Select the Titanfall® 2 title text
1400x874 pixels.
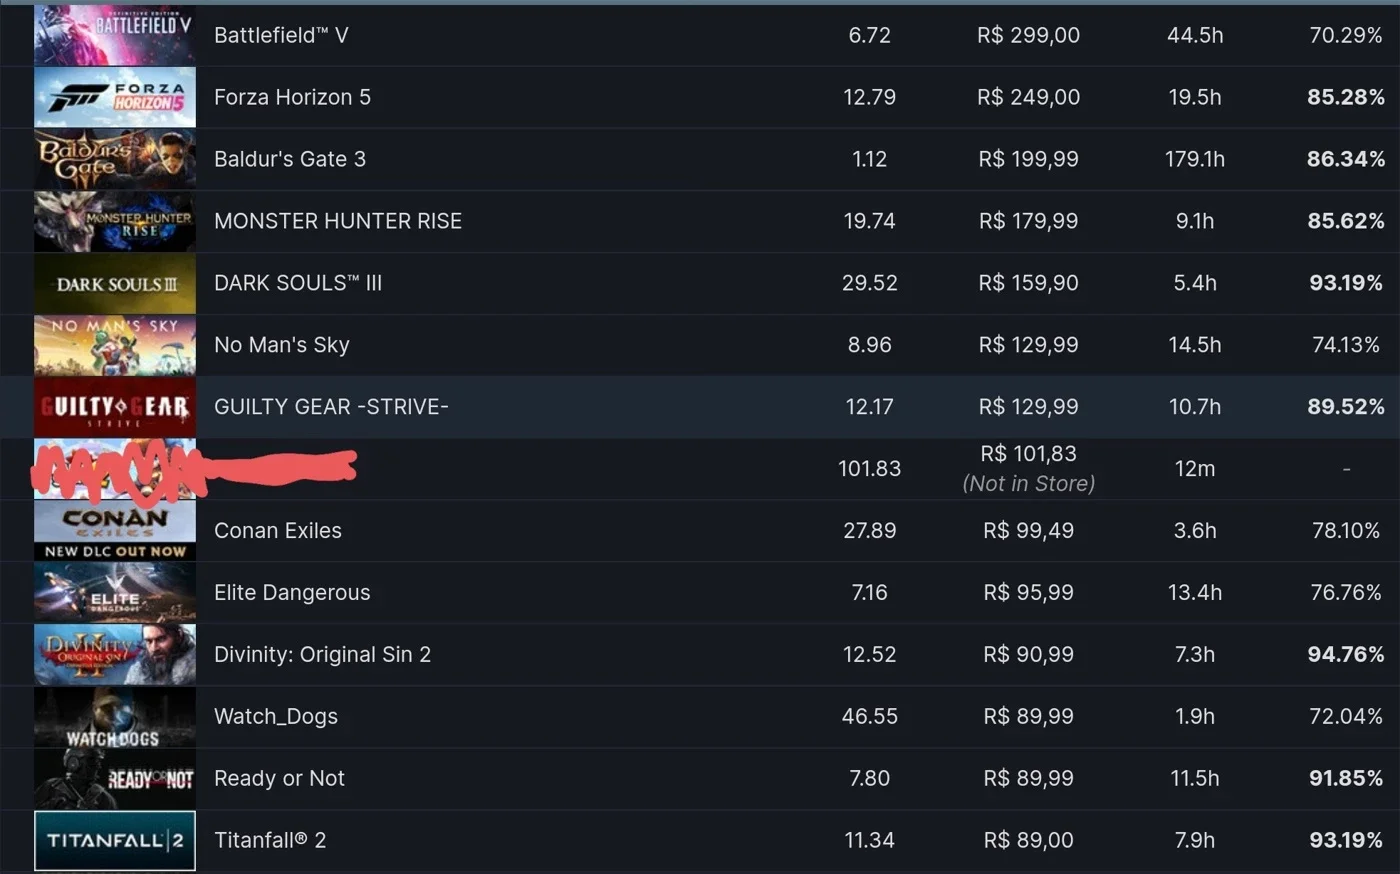coord(270,841)
